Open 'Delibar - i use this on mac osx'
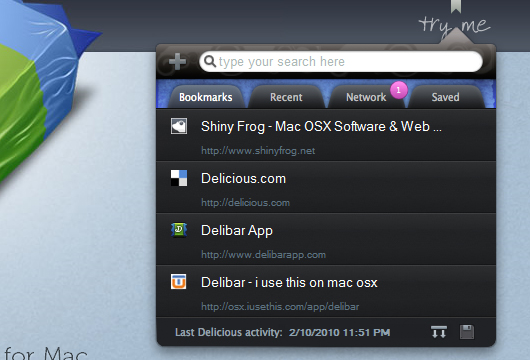This screenshot has height=360, width=530. click(x=289, y=282)
